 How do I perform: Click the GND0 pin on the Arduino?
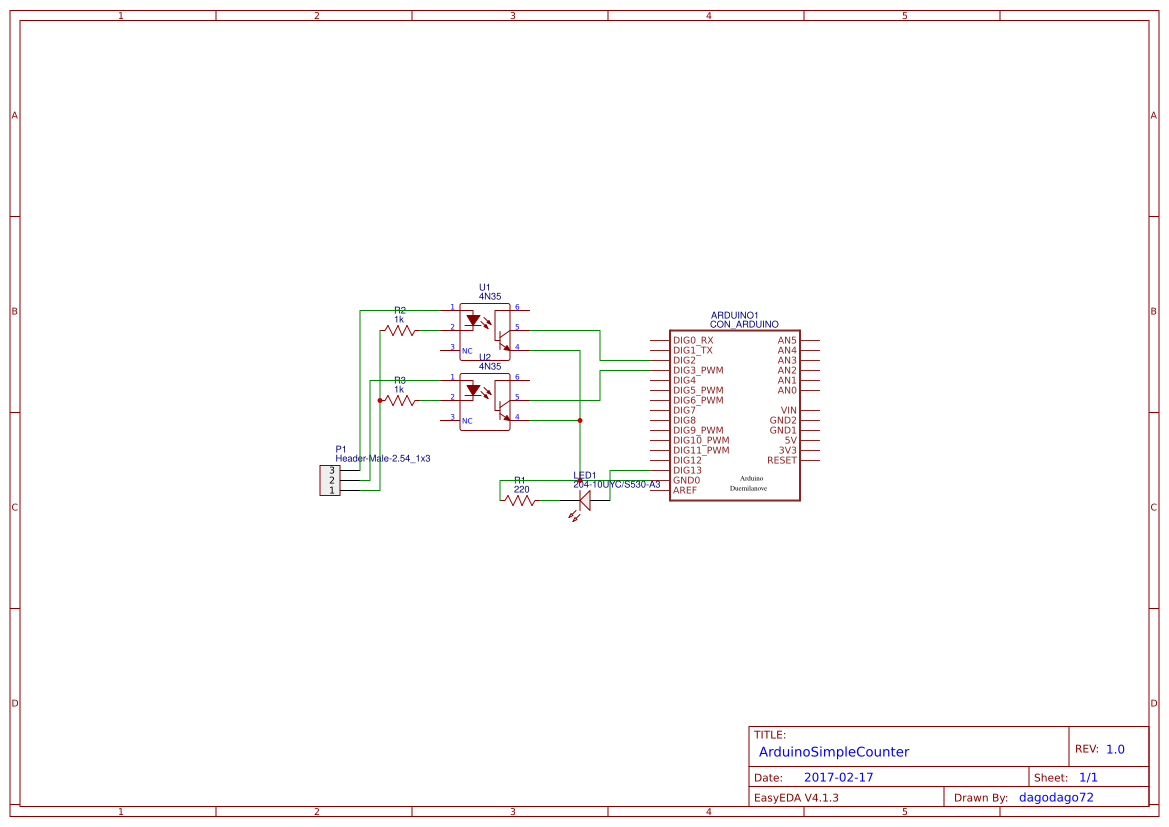(x=685, y=480)
